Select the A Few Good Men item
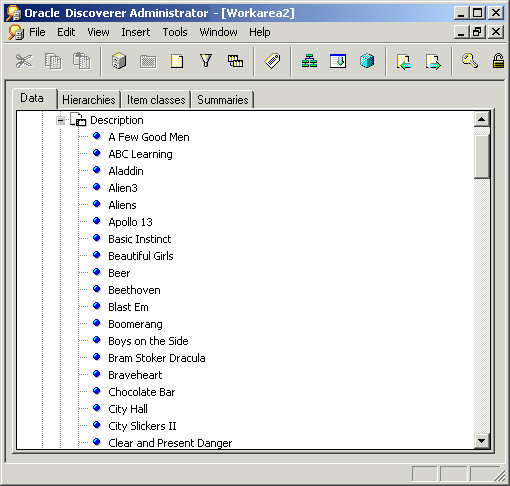The image size is (510, 486). click(149, 137)
